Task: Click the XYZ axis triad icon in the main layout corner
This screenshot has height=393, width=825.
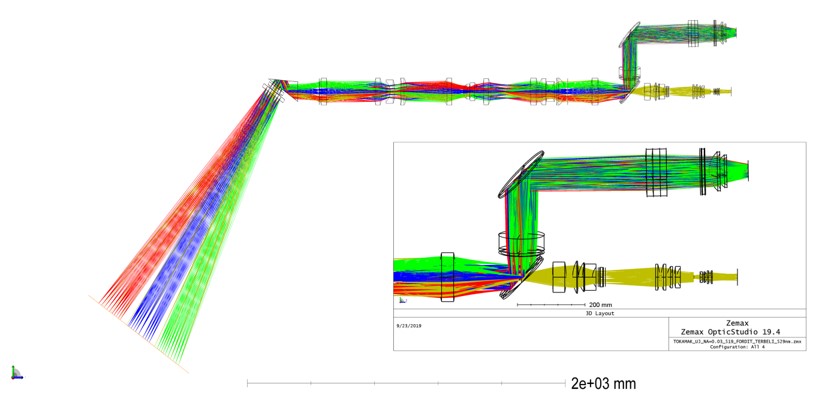Action: 16,372
